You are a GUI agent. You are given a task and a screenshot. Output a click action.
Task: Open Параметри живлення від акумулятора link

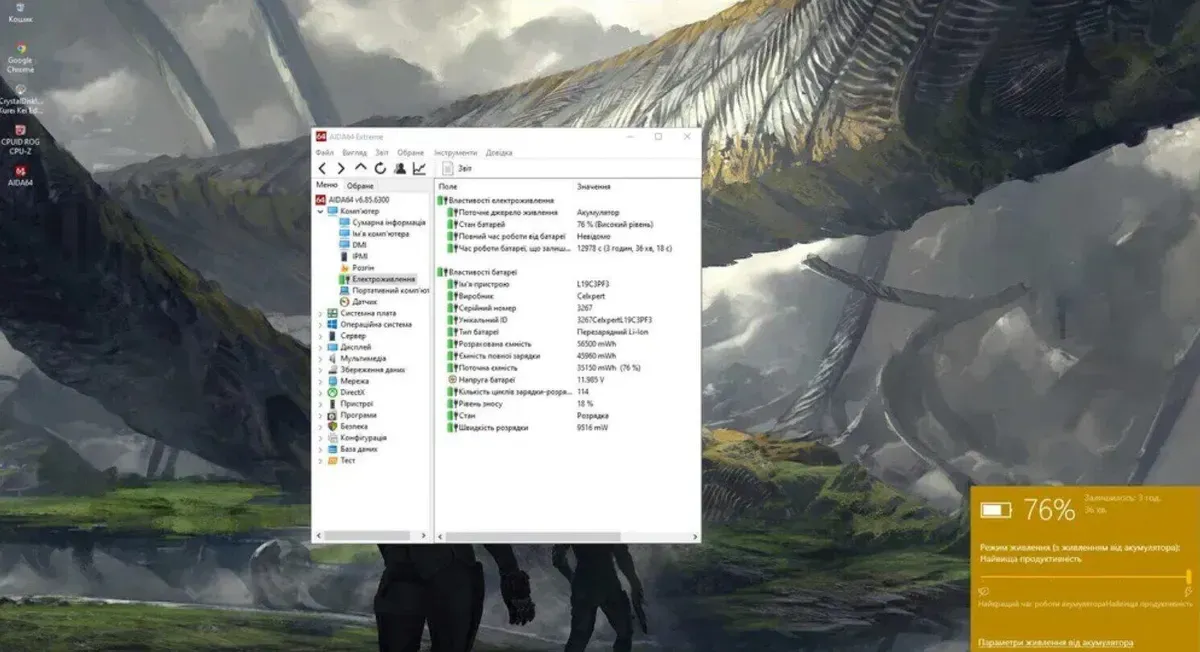click(1055, 642)
